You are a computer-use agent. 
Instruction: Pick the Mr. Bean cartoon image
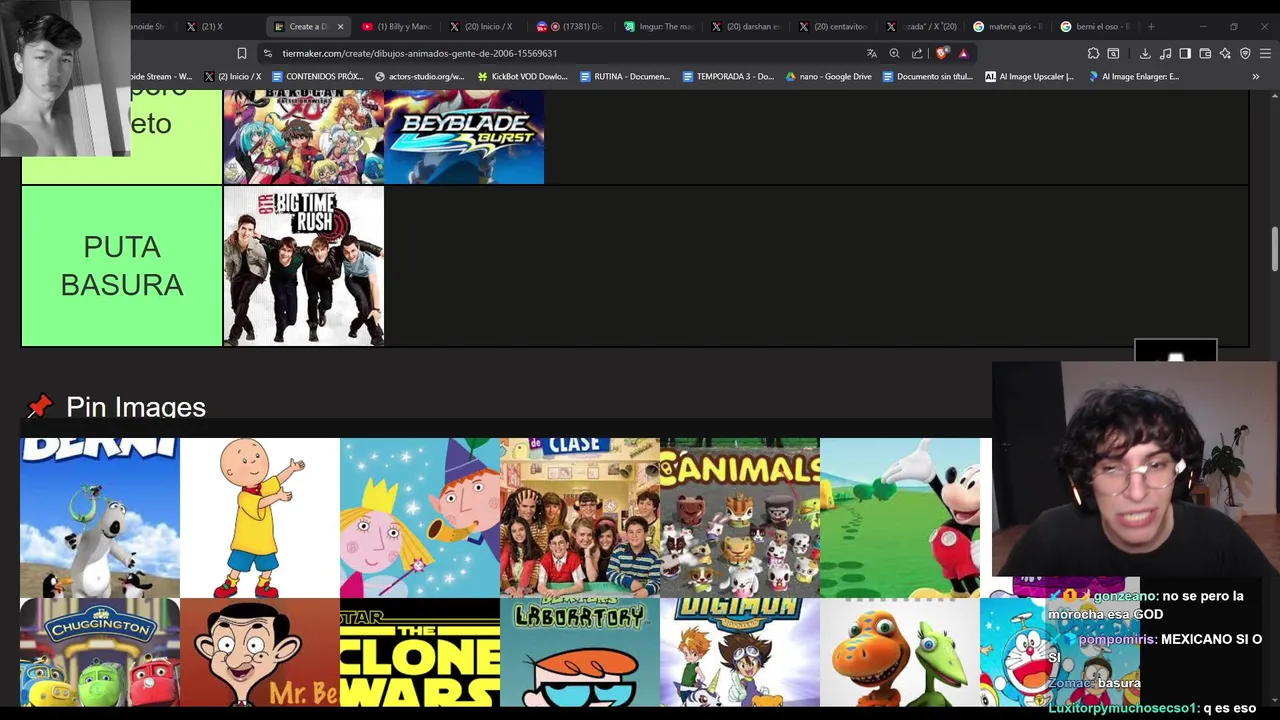coord(260,652)
